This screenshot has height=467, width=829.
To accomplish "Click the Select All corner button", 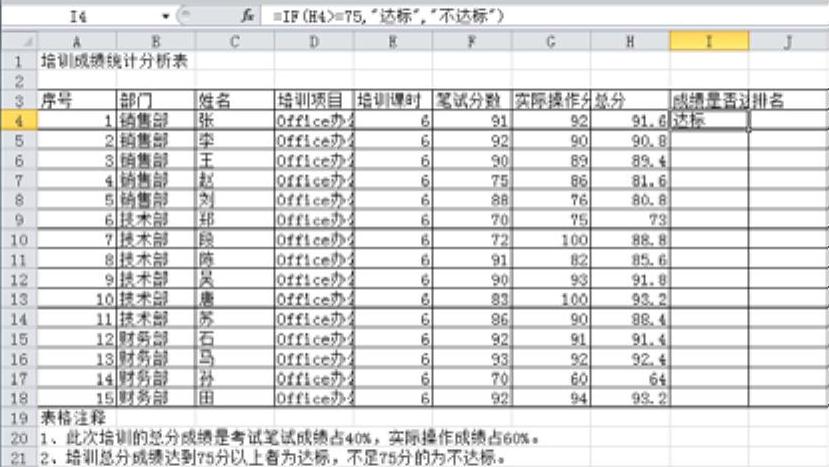I will (x=19, y=41).
